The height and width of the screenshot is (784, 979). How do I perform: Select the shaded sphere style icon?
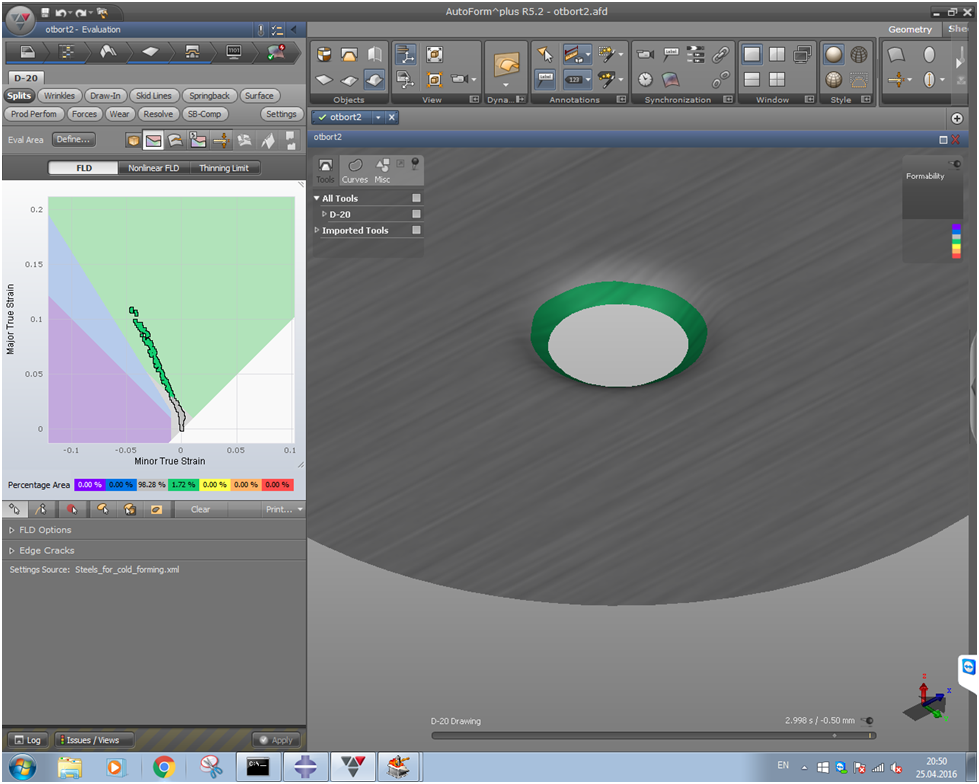(833, 54)
